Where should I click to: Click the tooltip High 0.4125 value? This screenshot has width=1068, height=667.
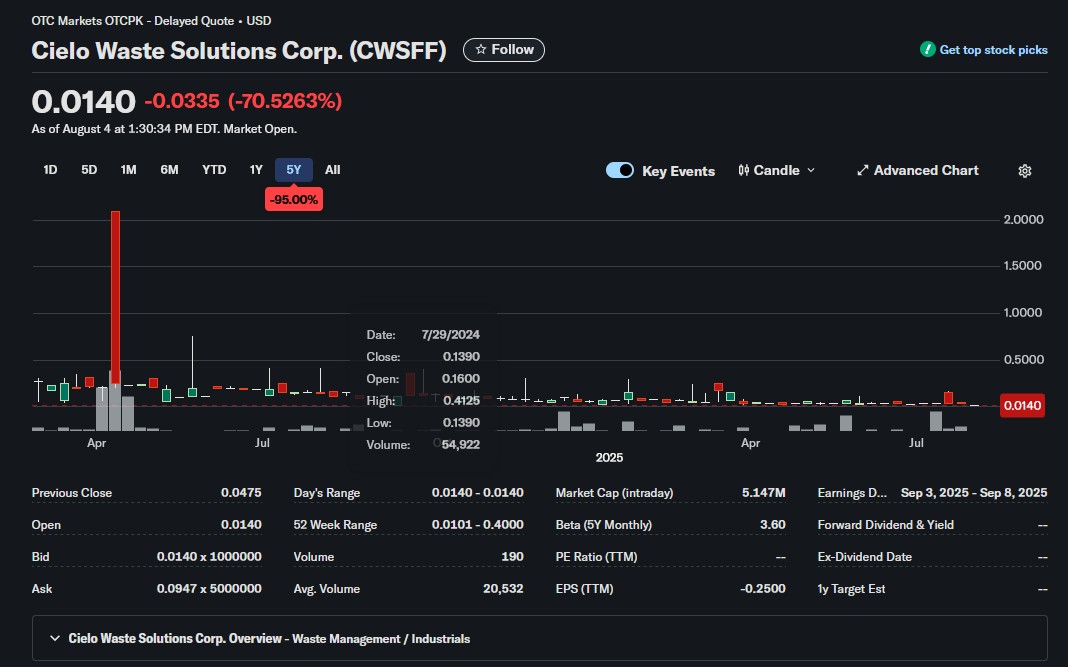(x=461, y=401)
